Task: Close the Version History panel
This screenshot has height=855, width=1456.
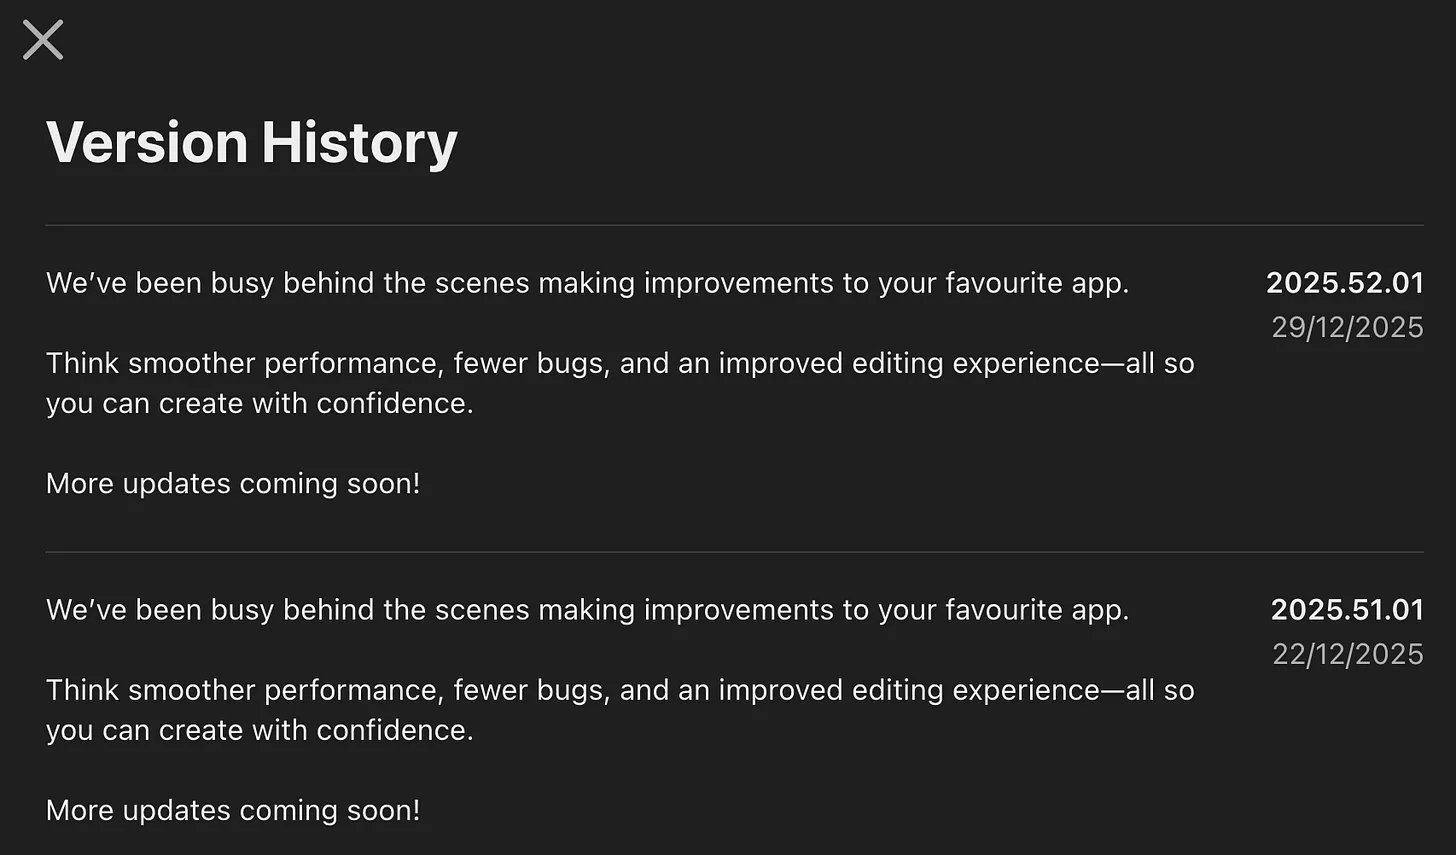Action: pyautogui.click(x=43, y=40)
